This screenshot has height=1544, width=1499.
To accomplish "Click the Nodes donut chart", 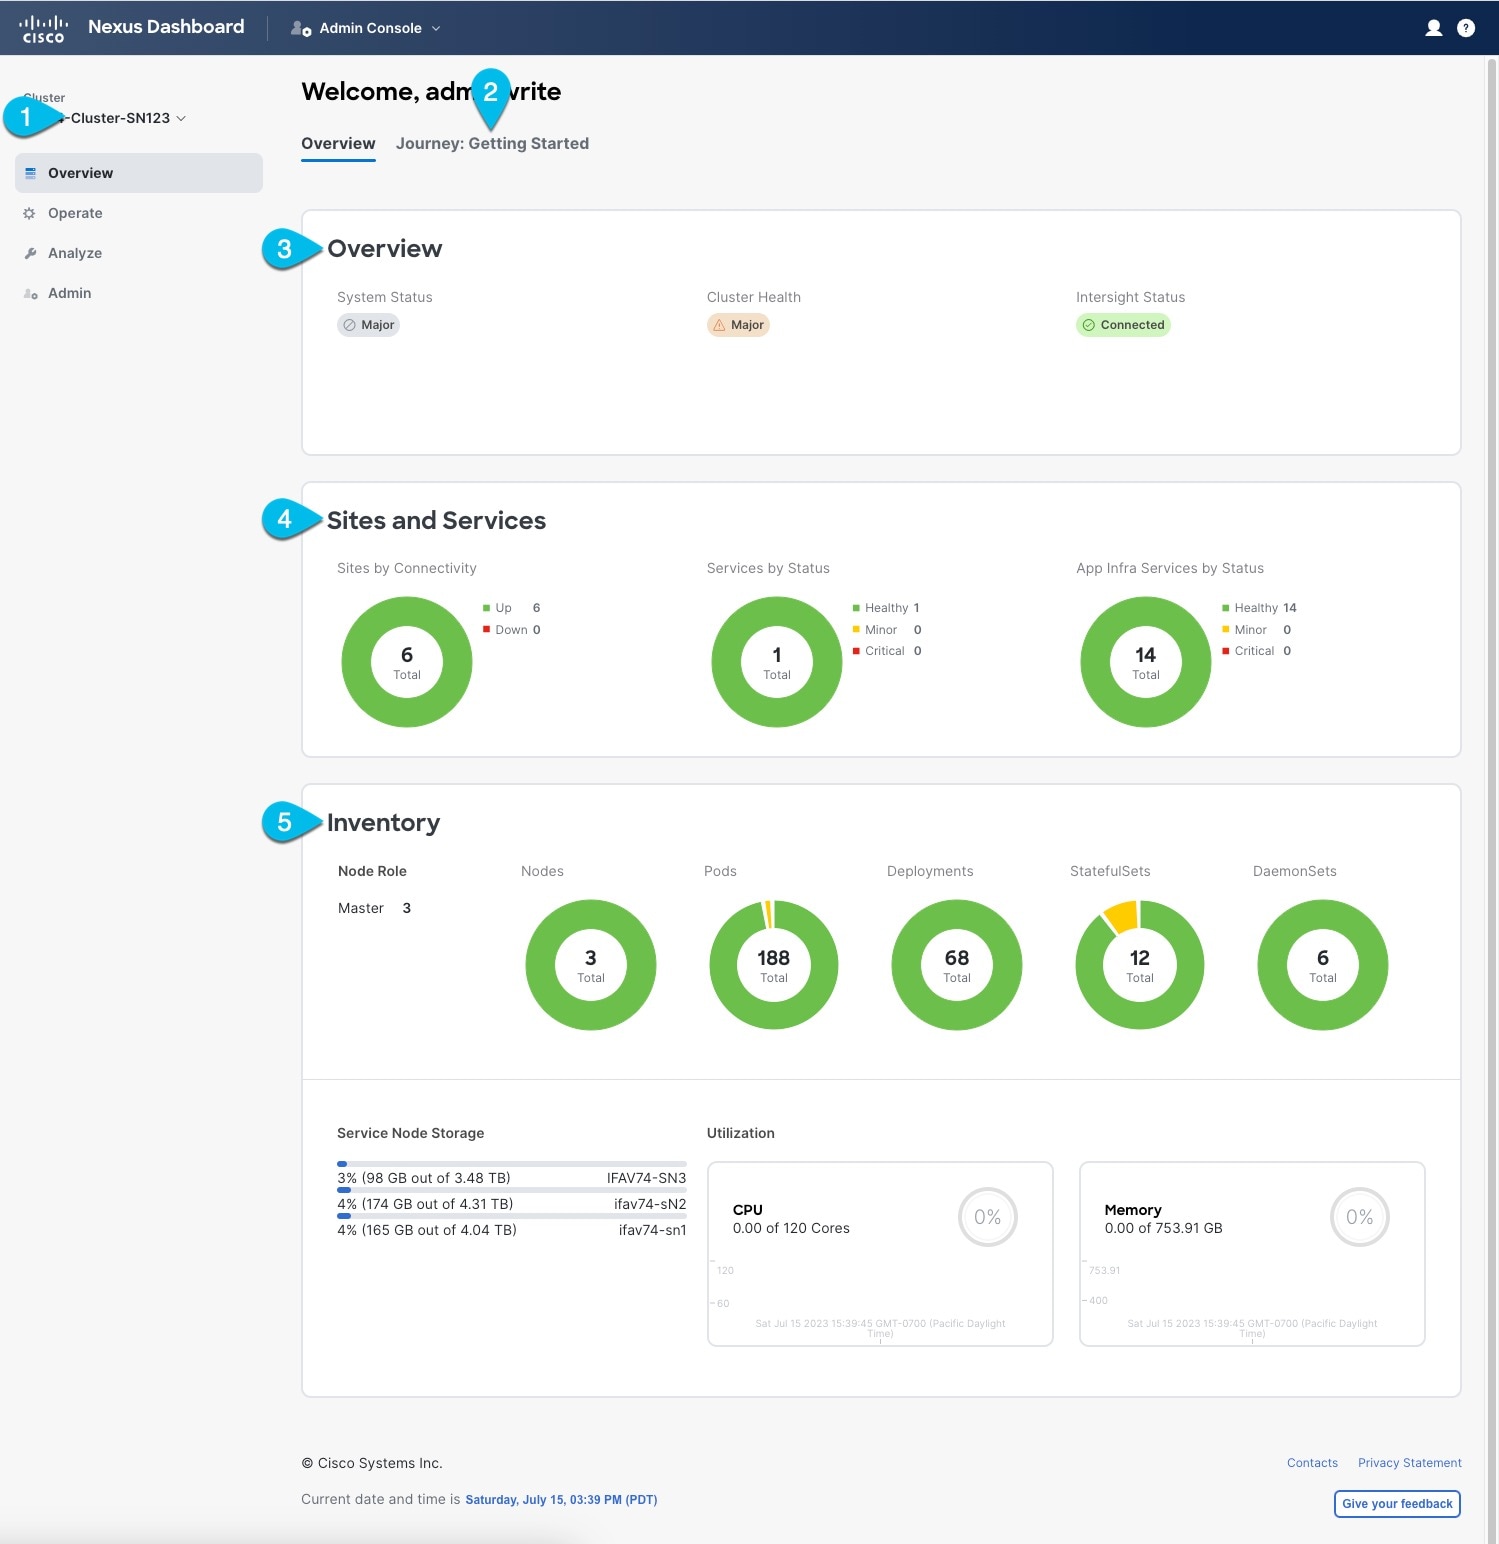I will pos(591,965).
